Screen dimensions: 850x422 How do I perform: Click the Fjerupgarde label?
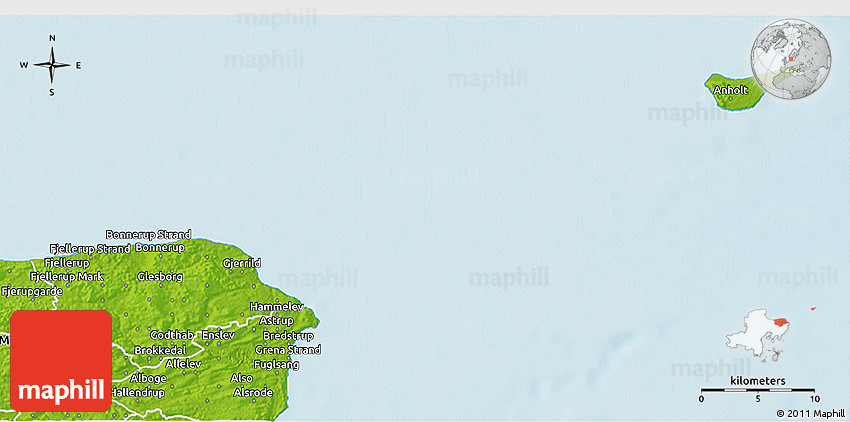click(32, 291)
